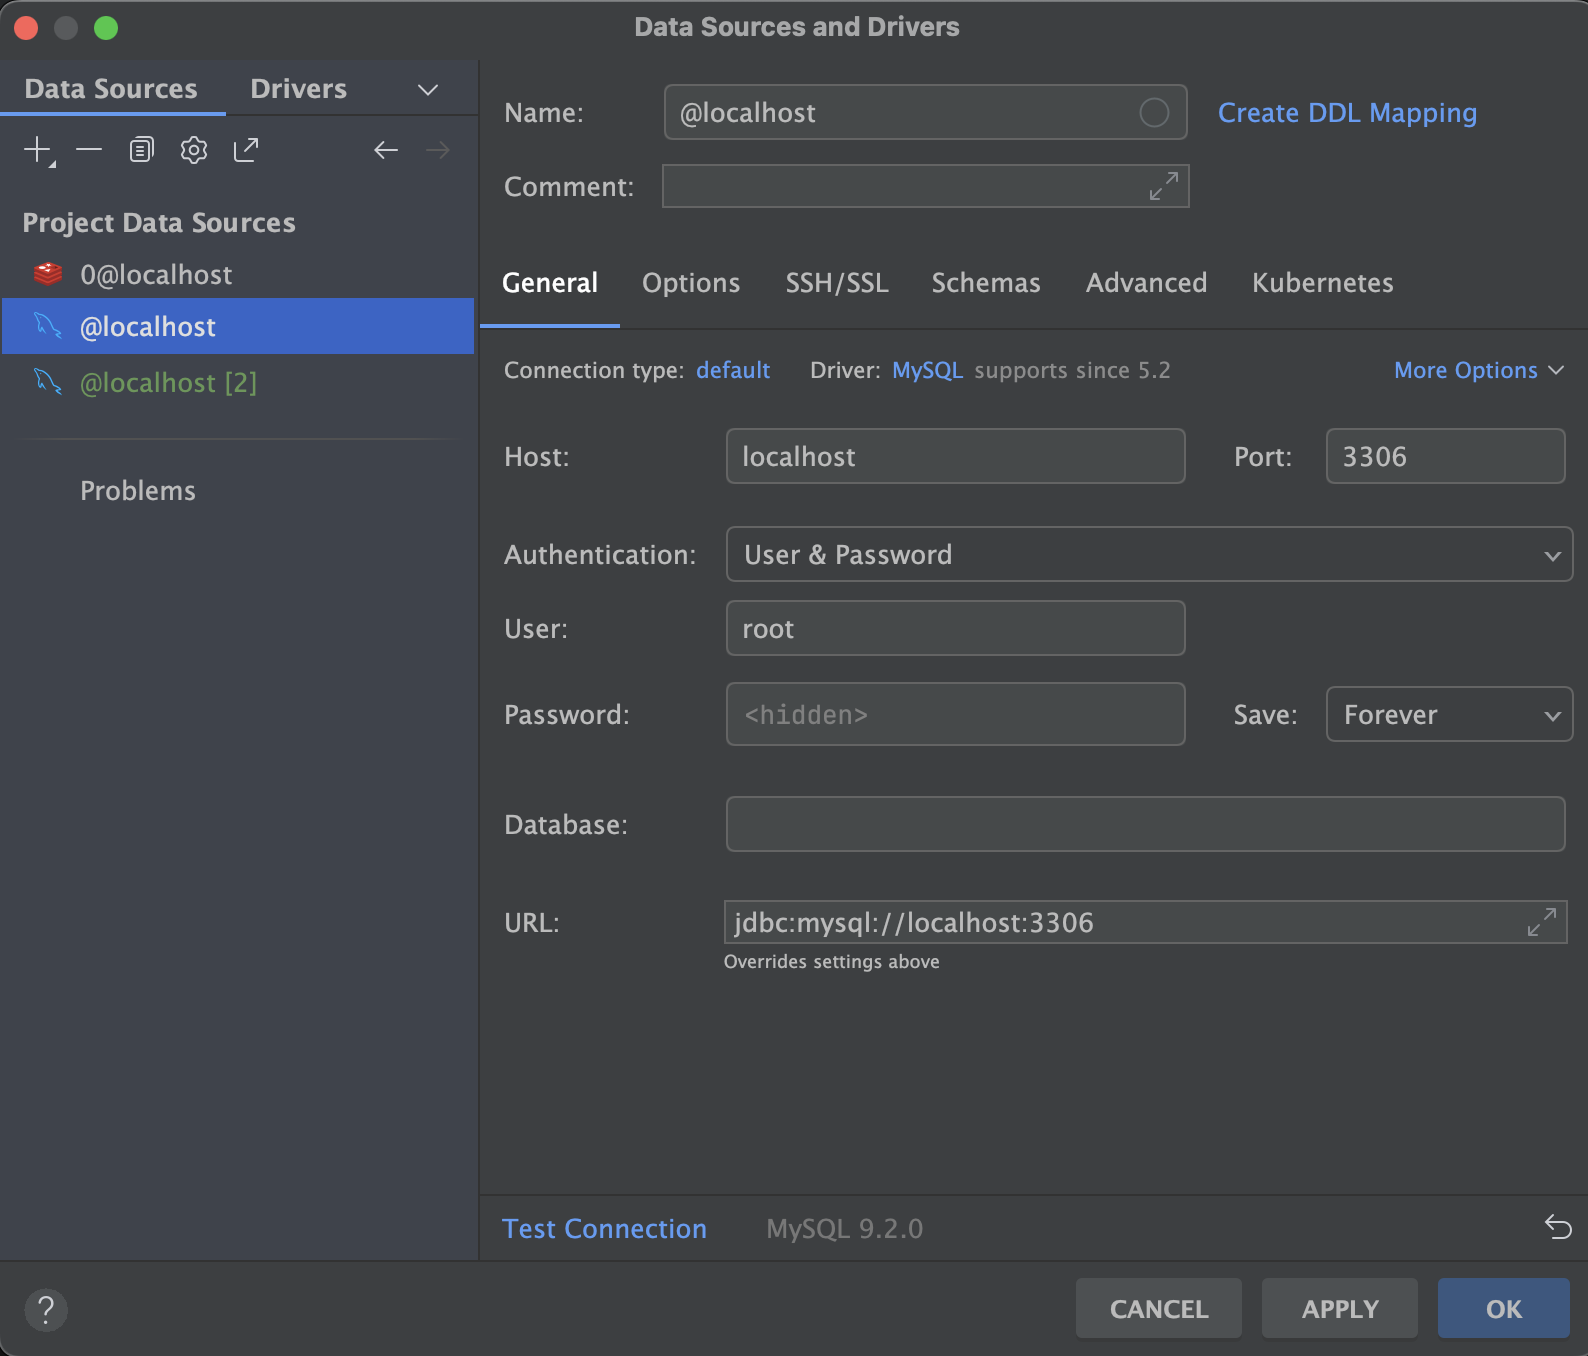Expand the URL field editor
The height and width of the screenshot is (1356, 1588).
point(1541,922)
